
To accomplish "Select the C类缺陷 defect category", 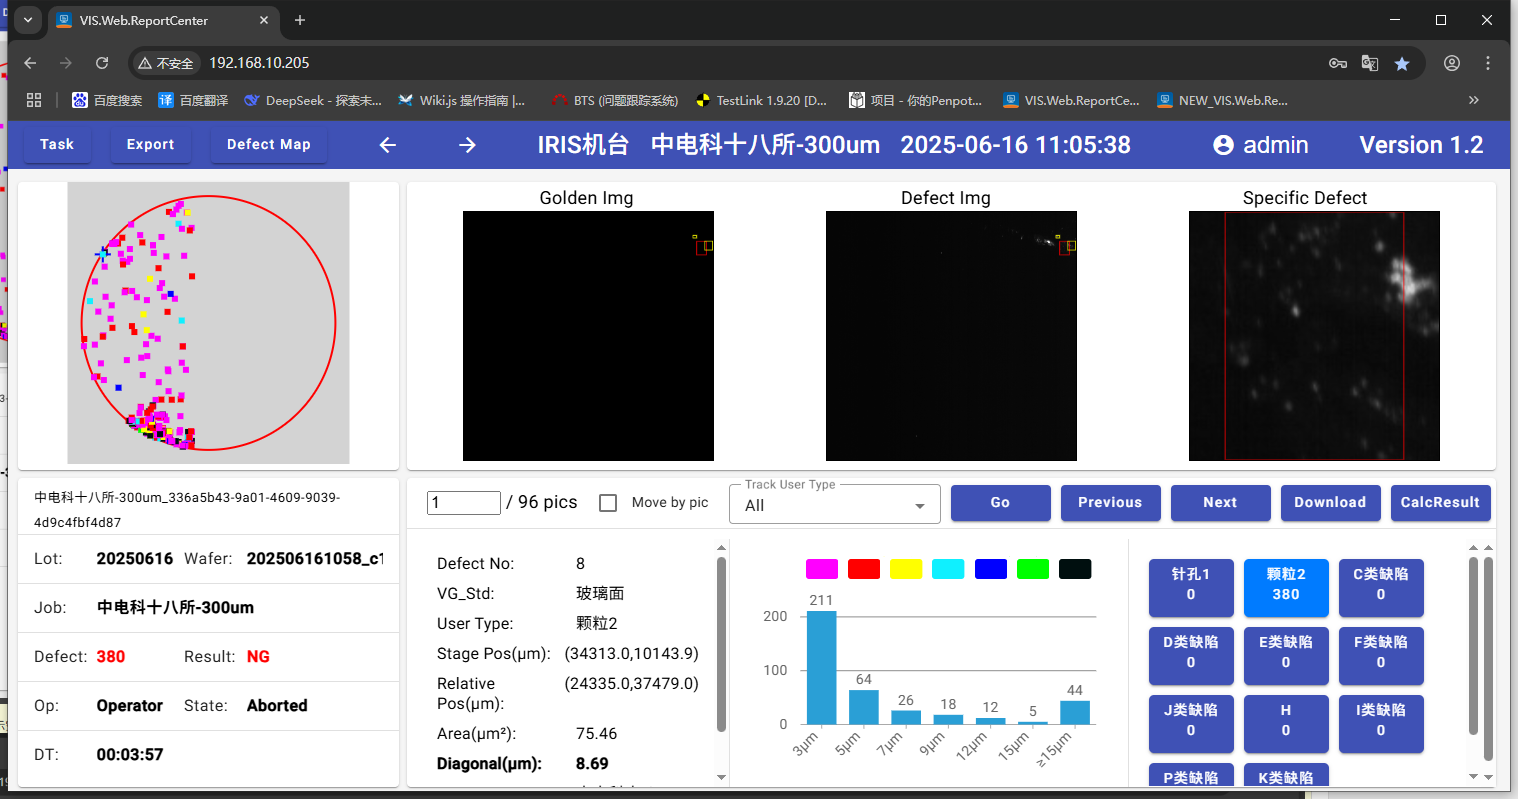I will [1381, 588].
